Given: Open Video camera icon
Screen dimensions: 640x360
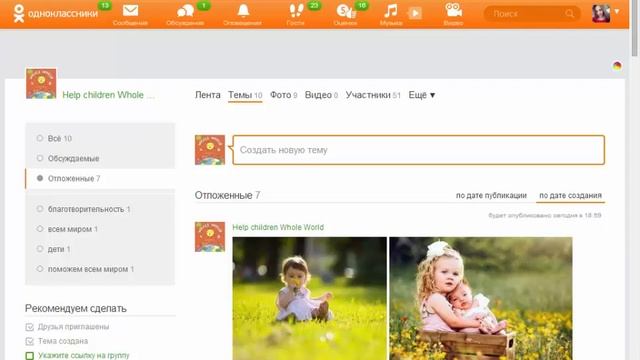Looking at the screenshot, I should (x=453, y=10).
